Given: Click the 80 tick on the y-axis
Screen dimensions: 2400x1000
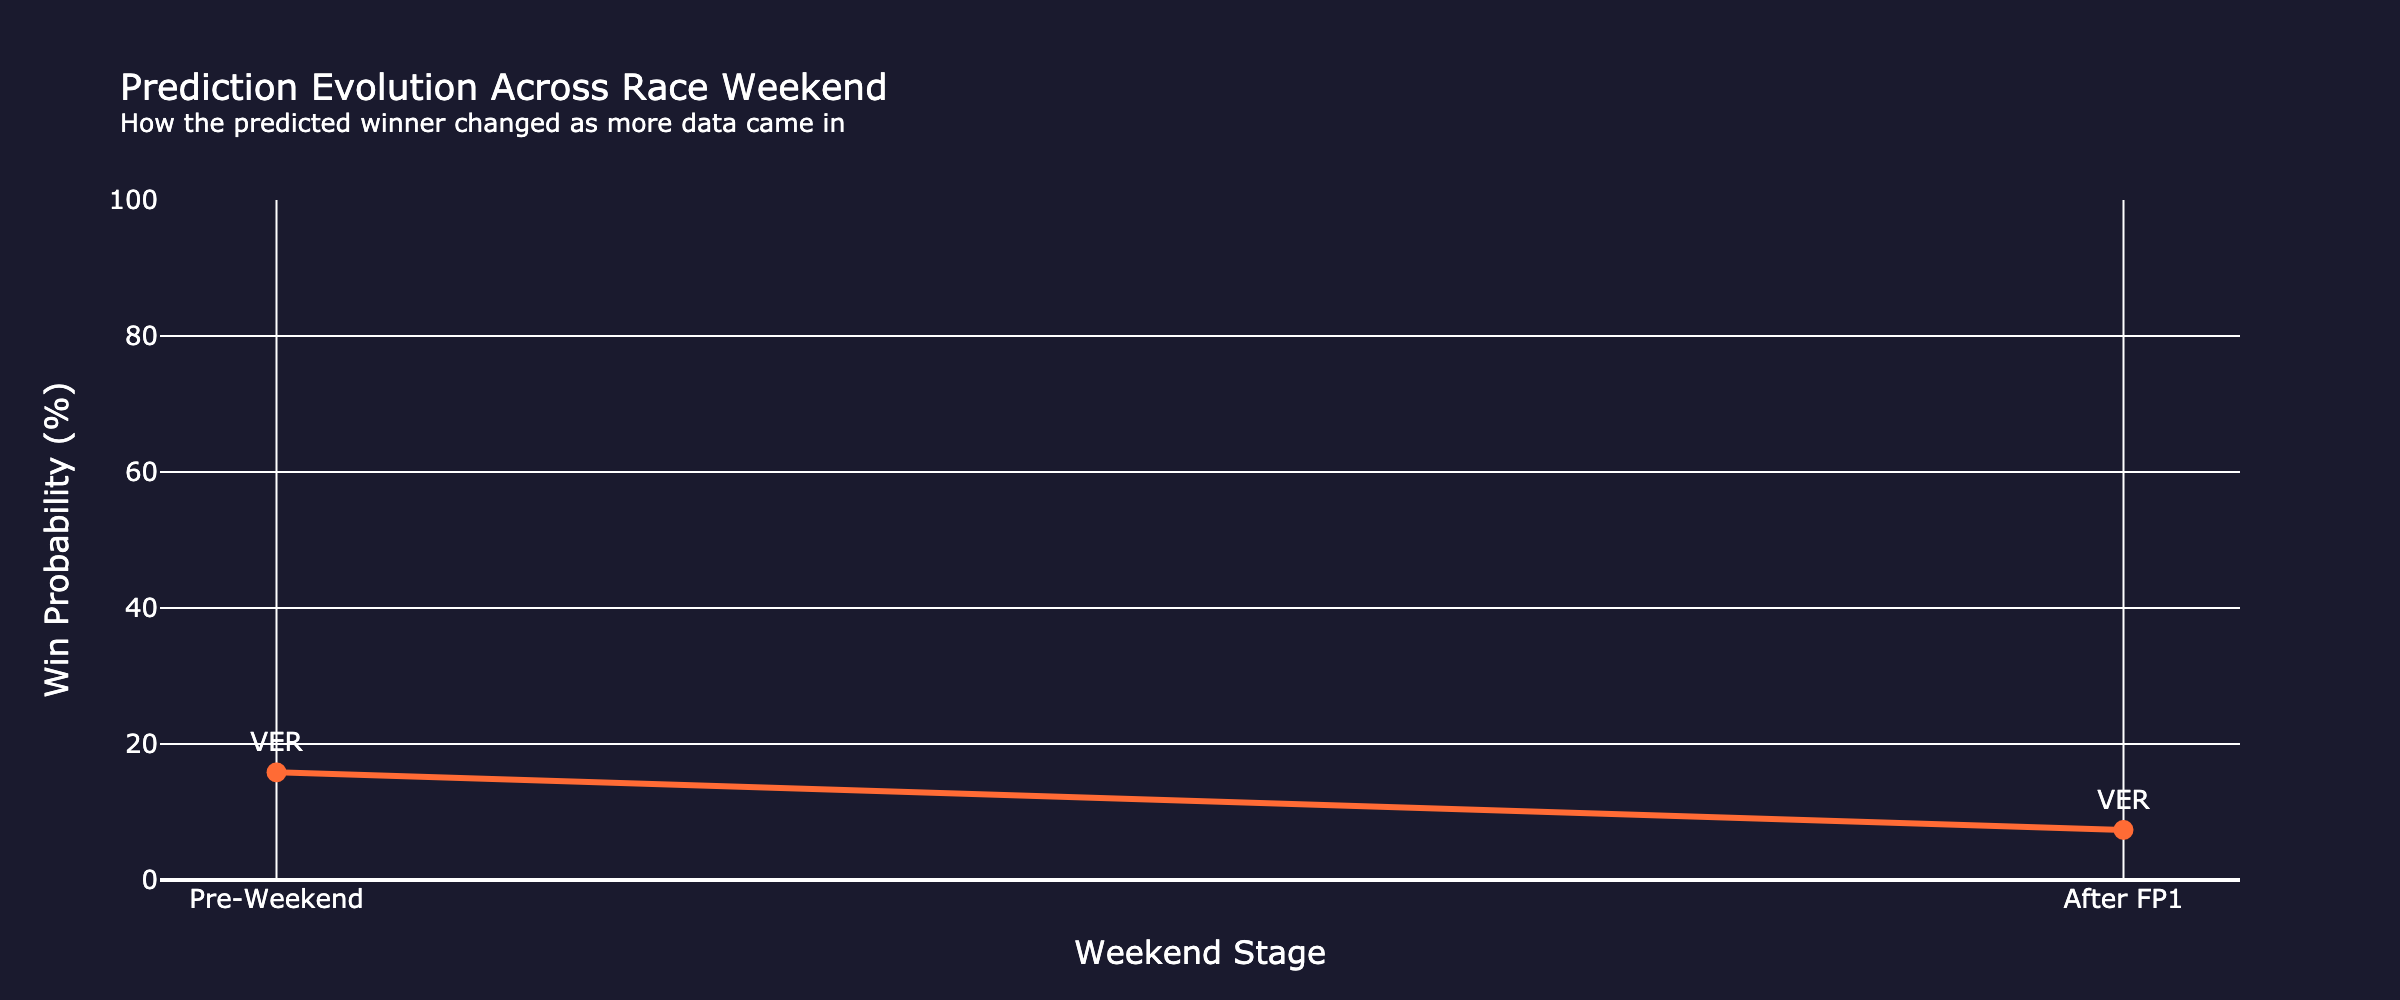Looking at the screenshot, I should pos(141,336).
